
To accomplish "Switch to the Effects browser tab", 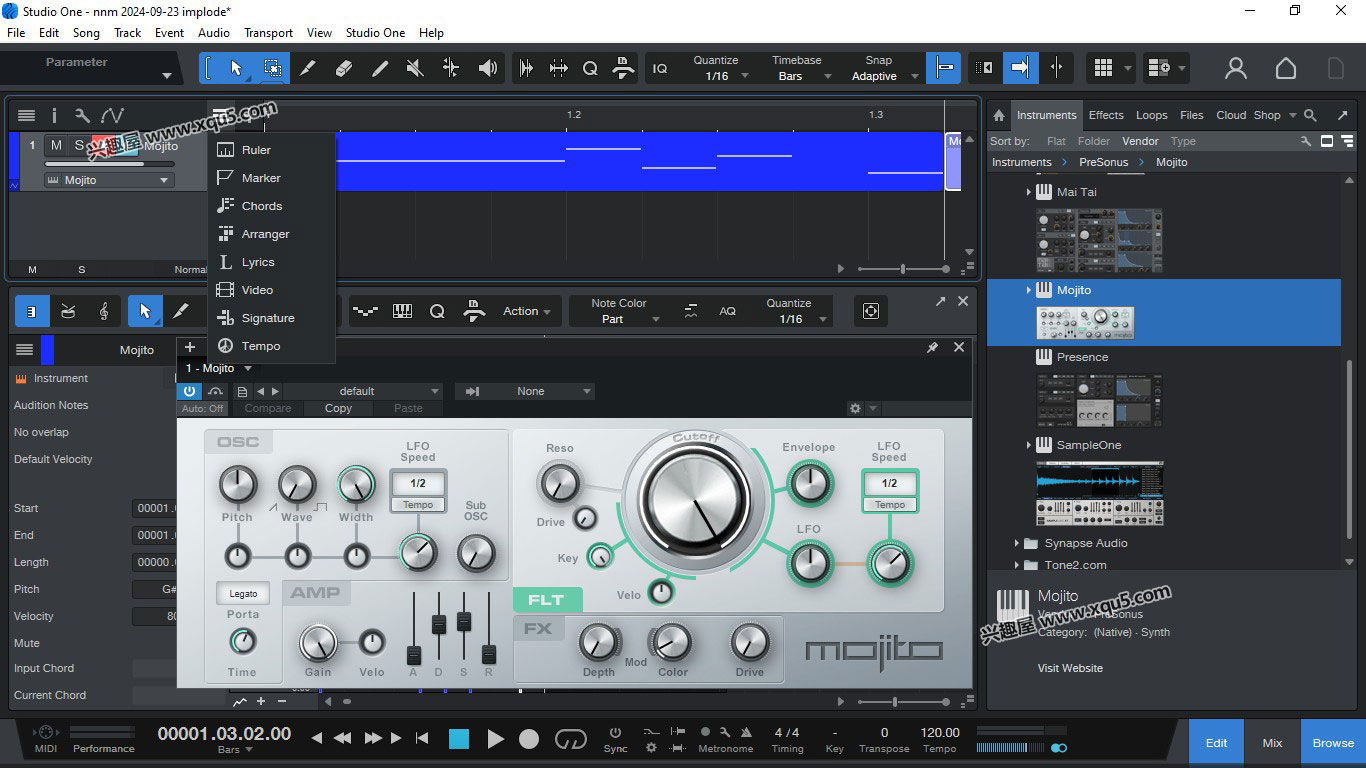I will point(1106,115).
